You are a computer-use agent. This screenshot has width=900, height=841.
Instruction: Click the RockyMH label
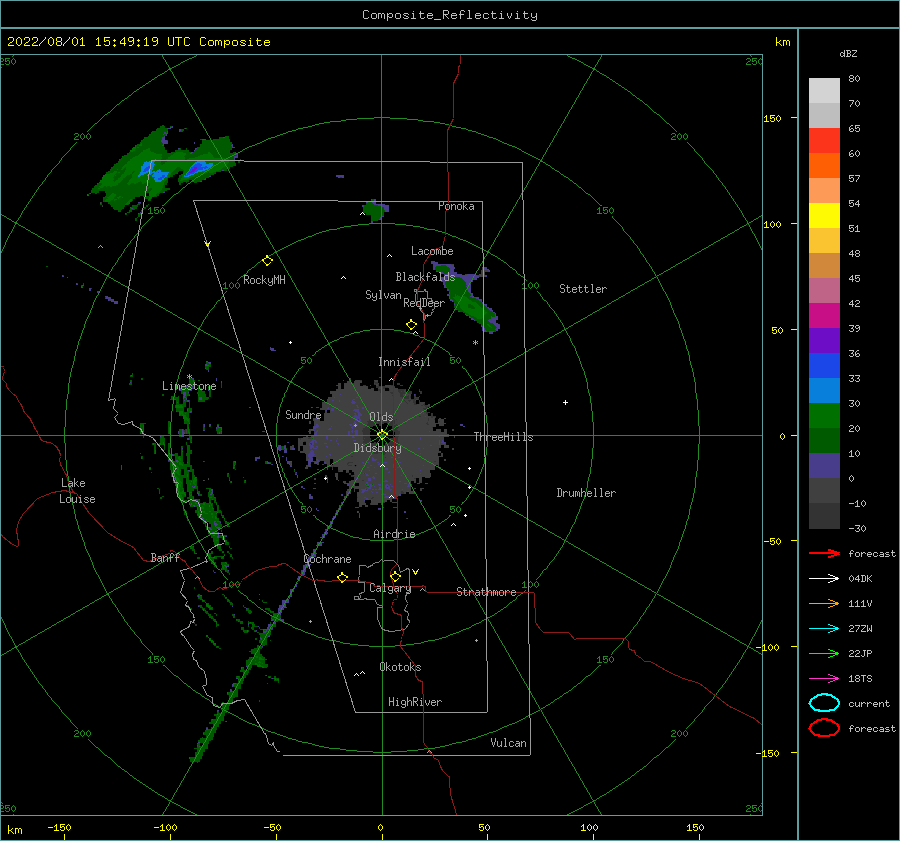click(264, 280)
